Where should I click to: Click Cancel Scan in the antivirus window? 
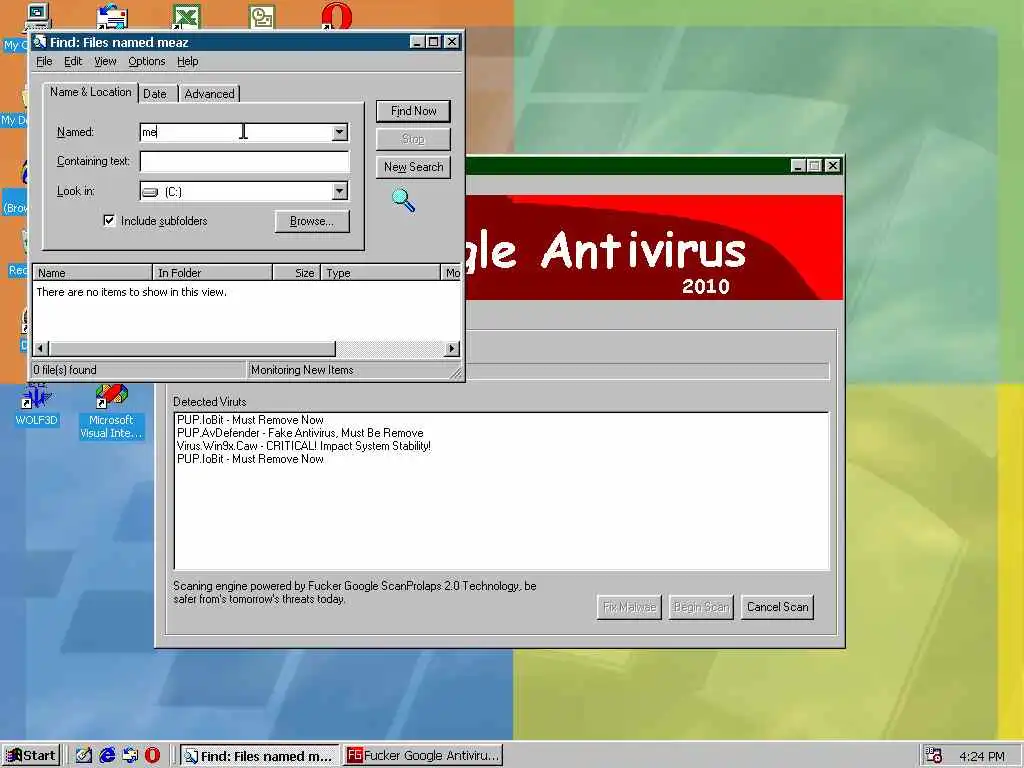point(777,607)
